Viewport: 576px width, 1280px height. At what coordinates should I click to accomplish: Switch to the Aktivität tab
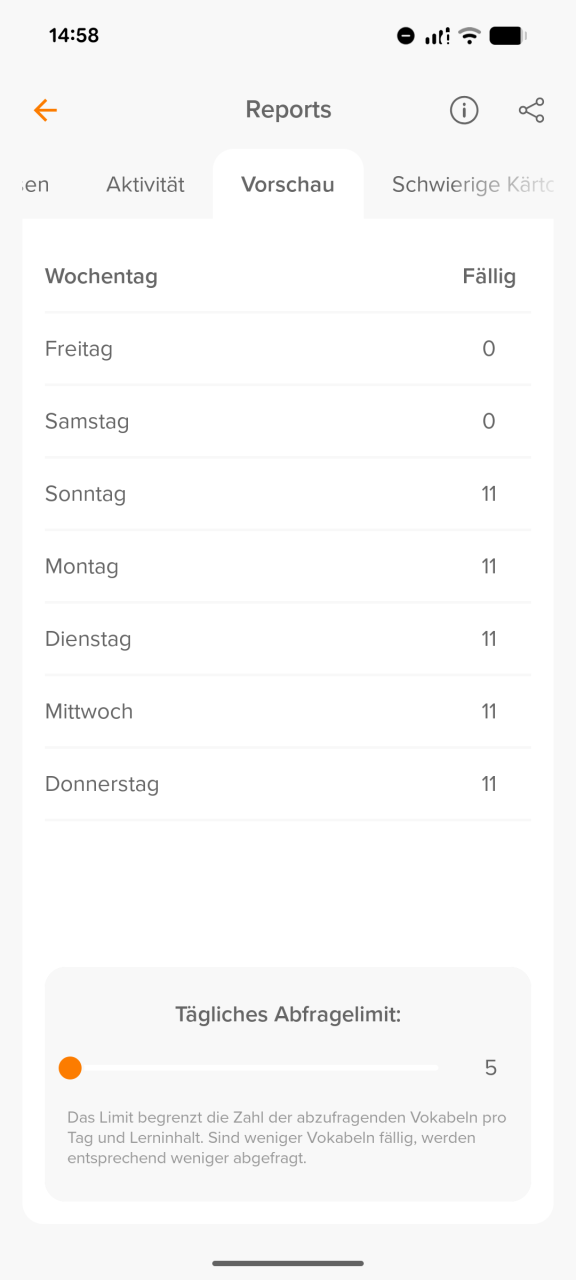coord(145,184)
